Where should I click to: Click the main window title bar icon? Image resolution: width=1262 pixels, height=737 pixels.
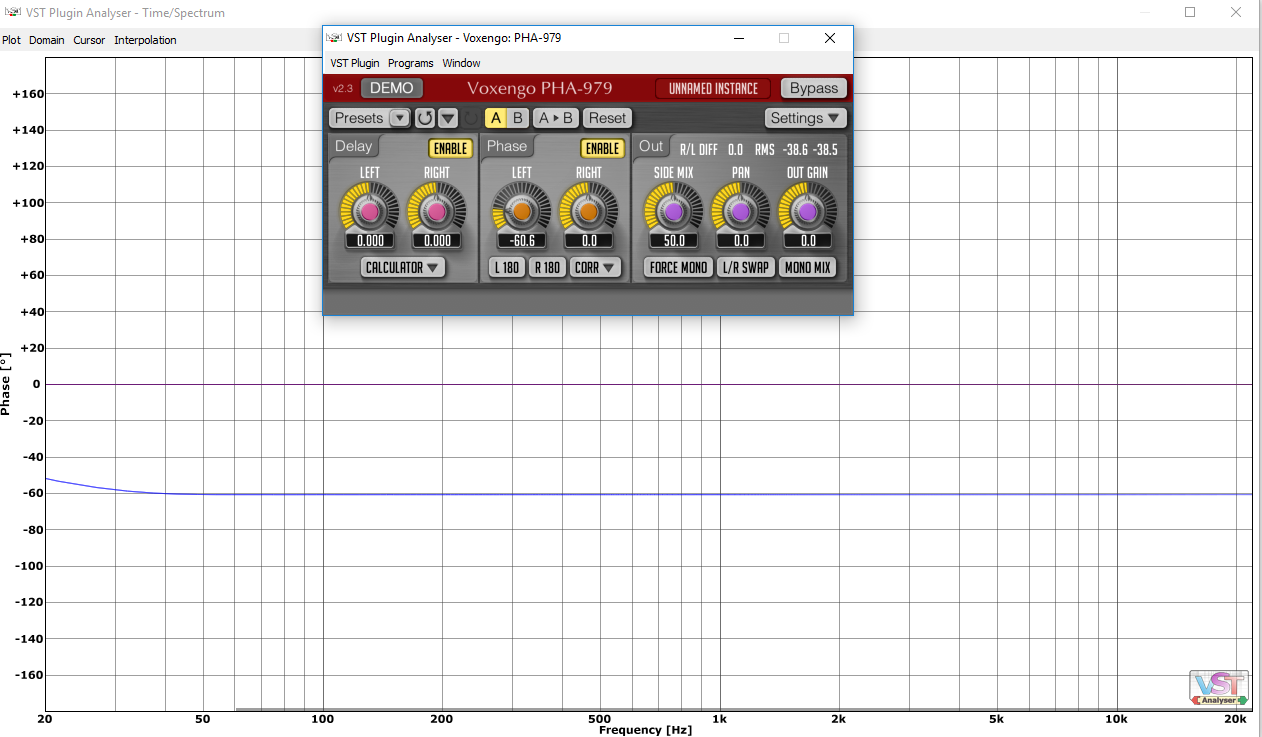pos(11,13)
